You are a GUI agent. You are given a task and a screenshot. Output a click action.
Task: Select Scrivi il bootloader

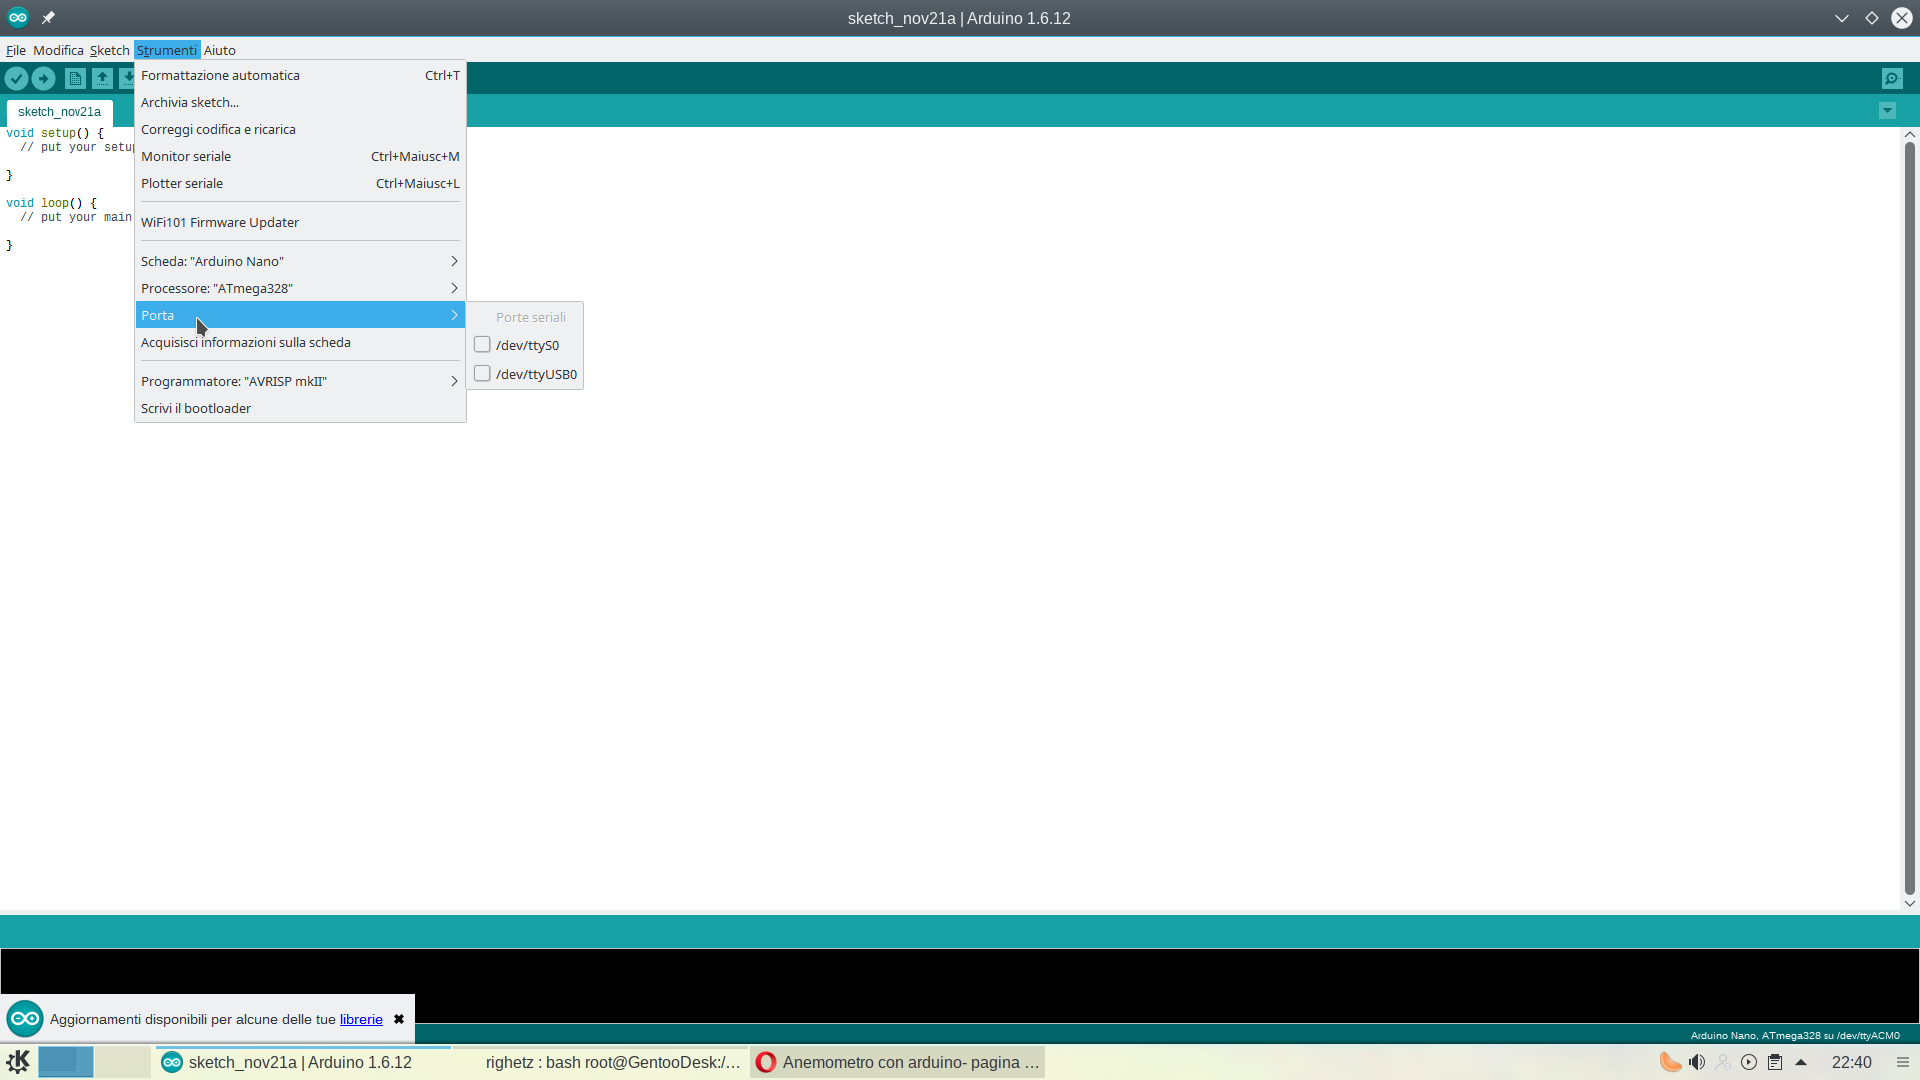tap(300, 408)
